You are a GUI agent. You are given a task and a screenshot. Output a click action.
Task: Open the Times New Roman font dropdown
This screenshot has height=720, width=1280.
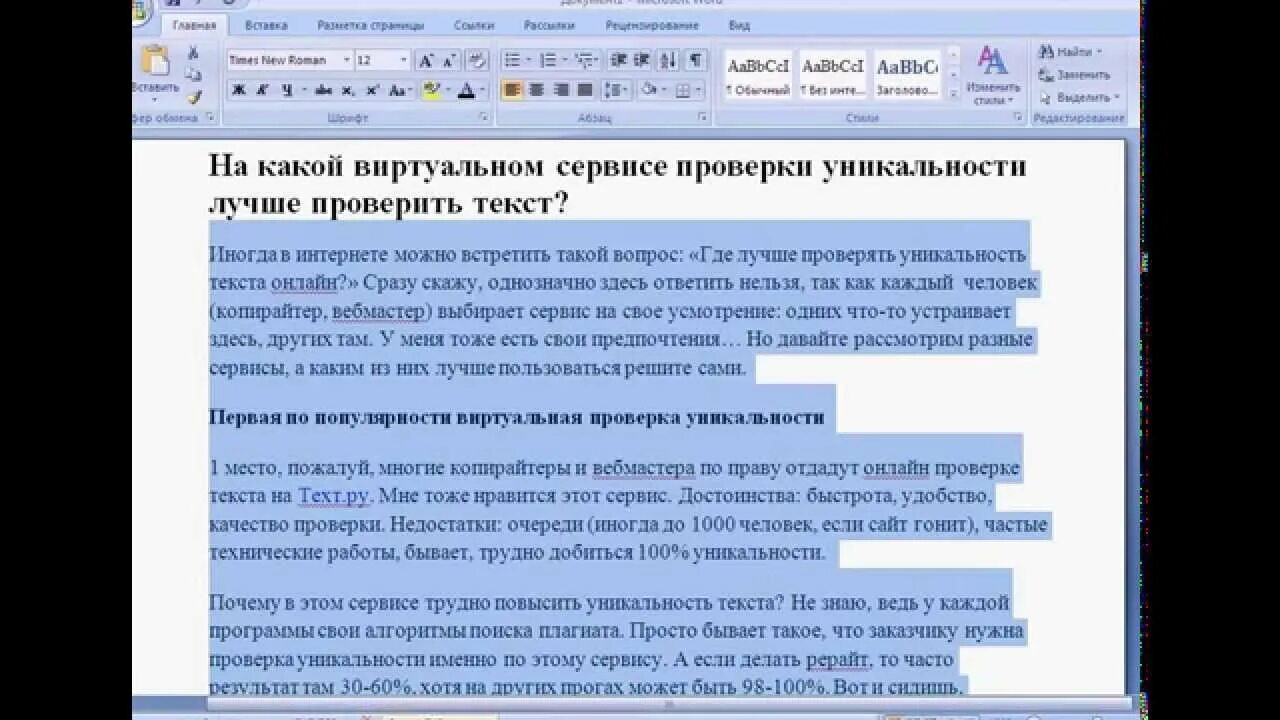click(346, 60)
